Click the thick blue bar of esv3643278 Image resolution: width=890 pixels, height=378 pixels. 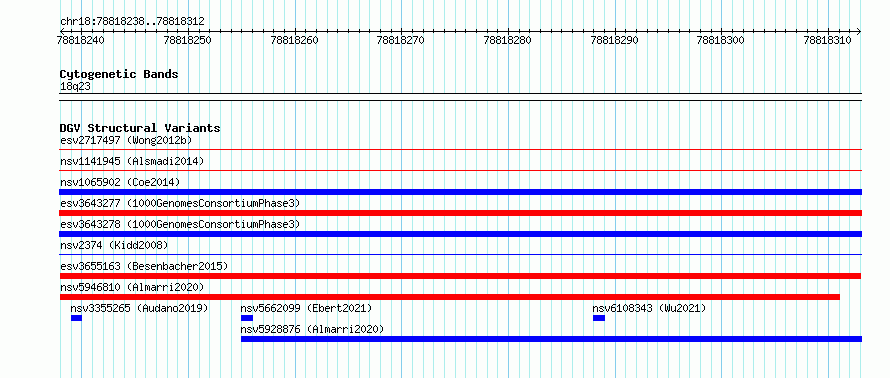pos(461,234)
